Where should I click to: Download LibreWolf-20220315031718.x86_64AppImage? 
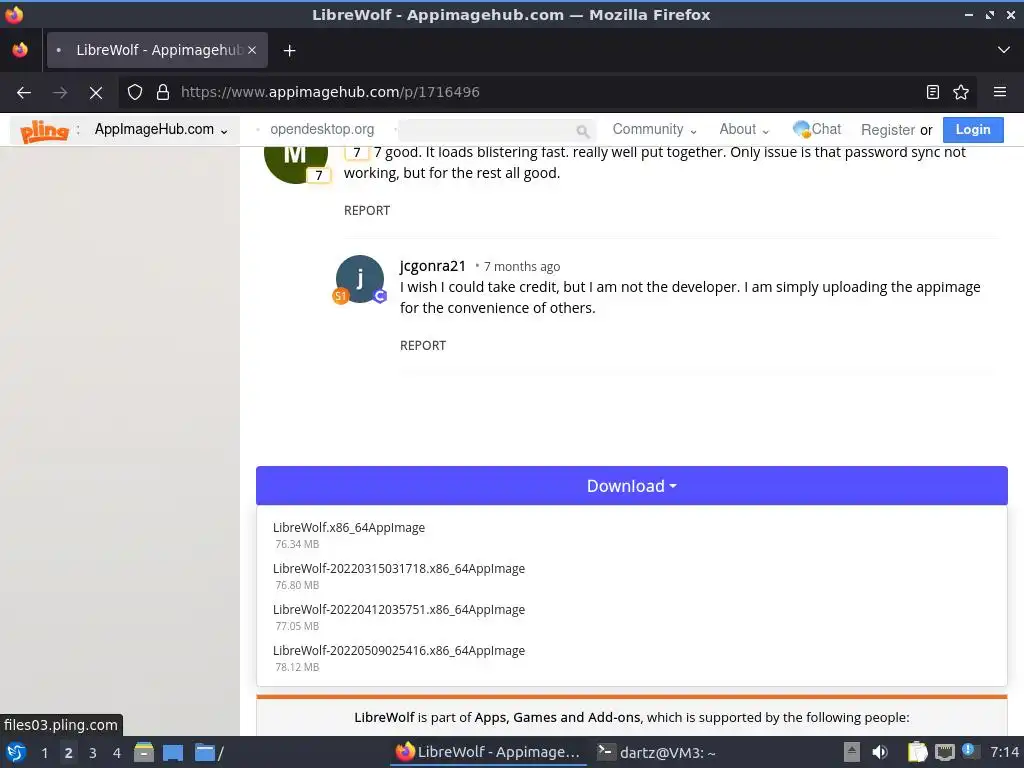(x=399, y=569)
